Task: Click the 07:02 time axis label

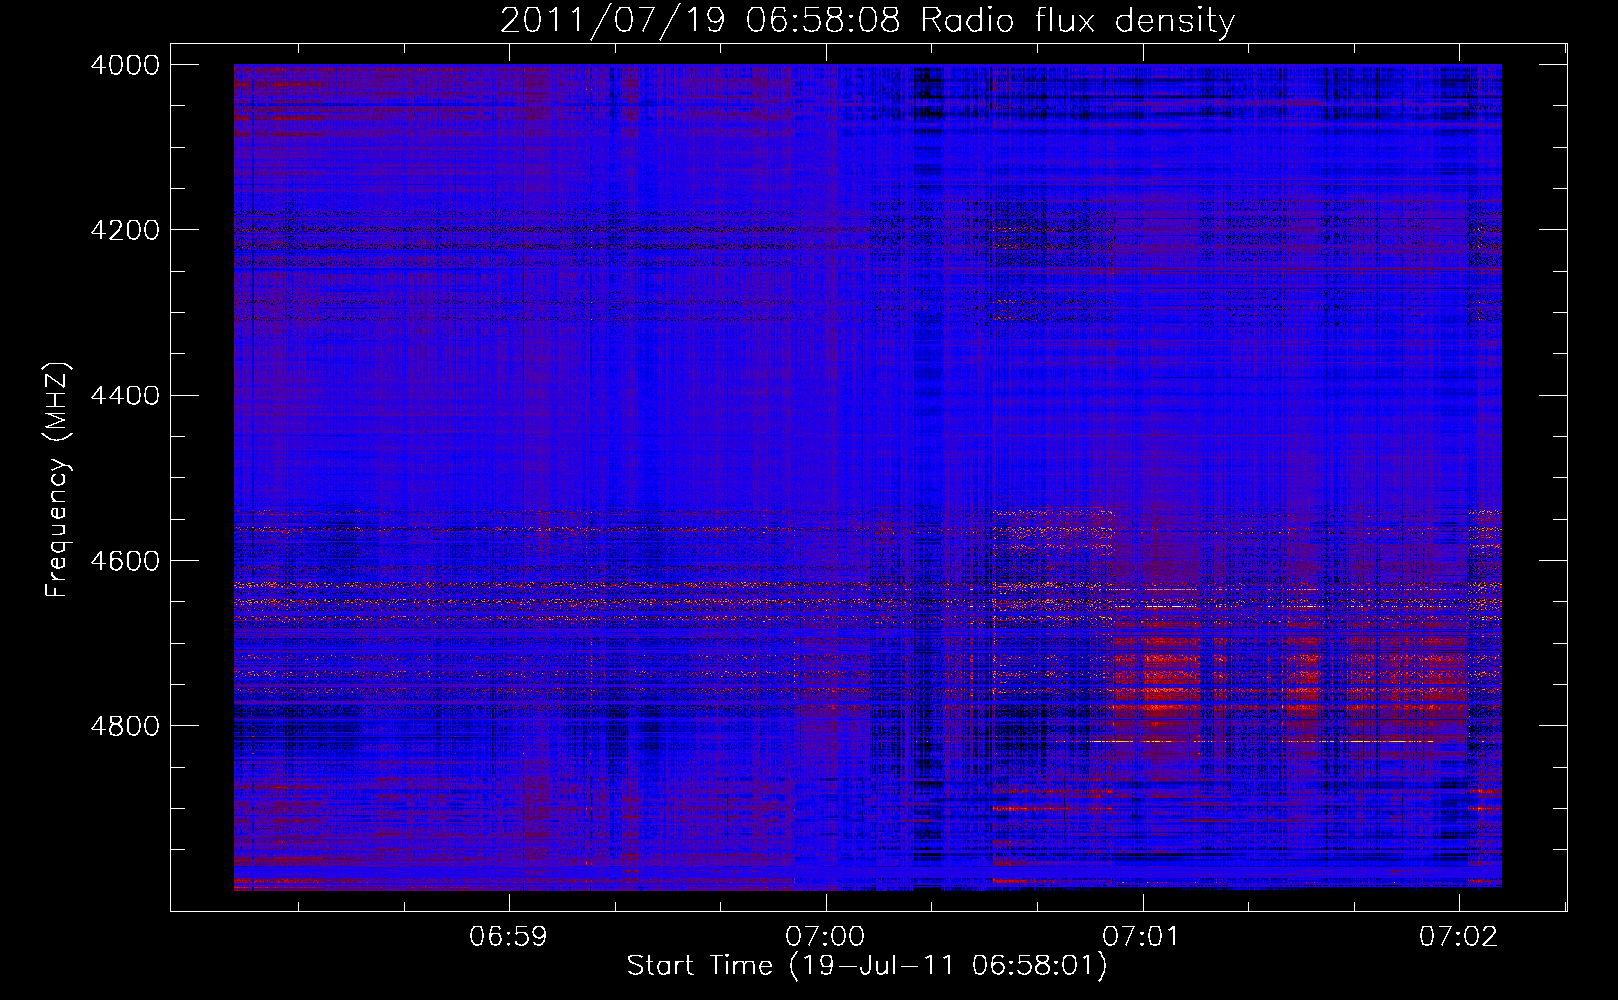Action: pyautogui.click(x=1459, y=937)
